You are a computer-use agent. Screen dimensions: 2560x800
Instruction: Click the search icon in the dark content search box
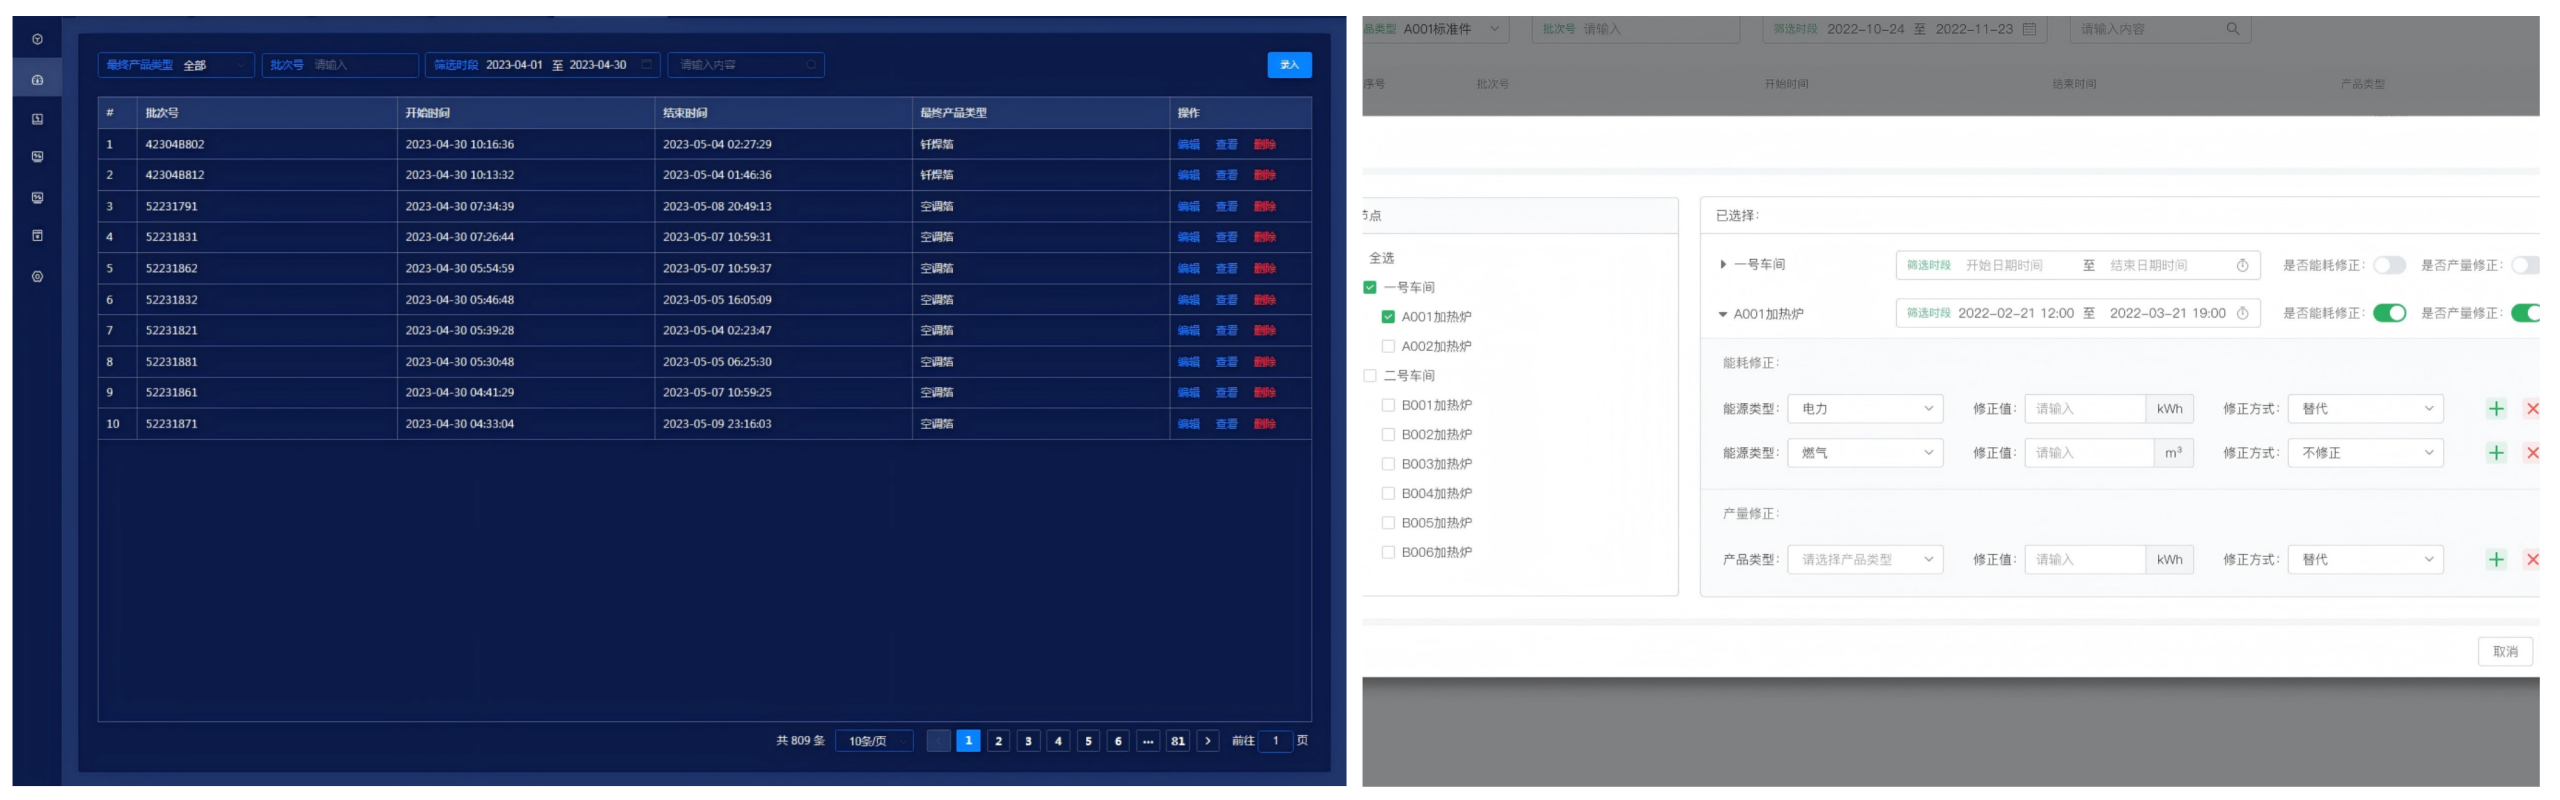810,65
